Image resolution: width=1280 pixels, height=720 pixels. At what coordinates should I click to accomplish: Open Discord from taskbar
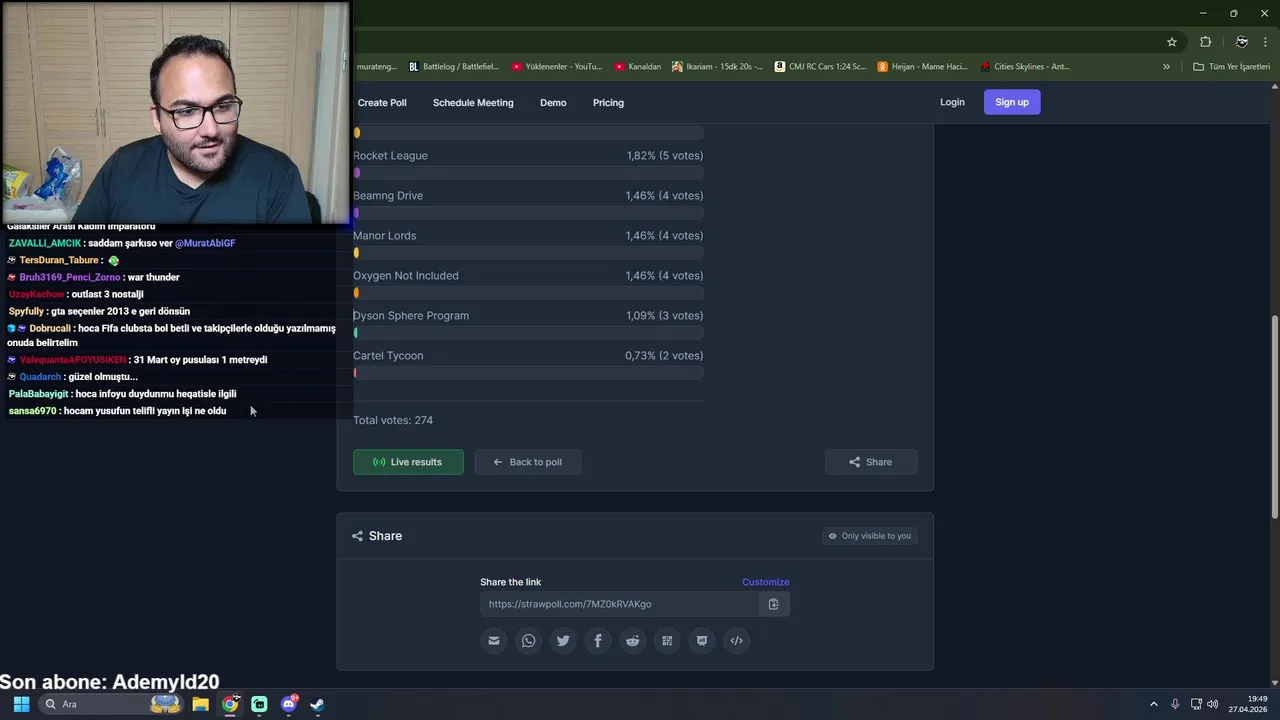[x=289, y=704]
